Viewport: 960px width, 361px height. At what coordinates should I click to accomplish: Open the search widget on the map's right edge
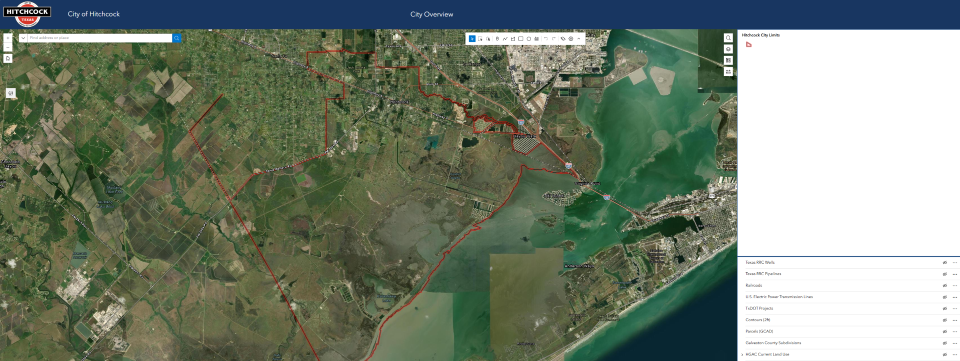729,37
